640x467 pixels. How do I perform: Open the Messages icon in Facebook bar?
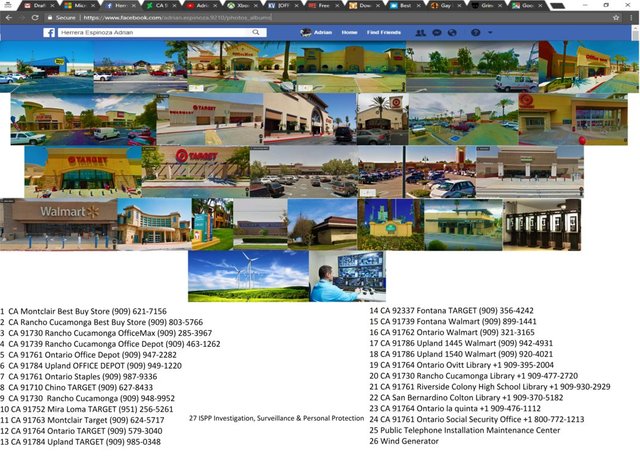tap(437, 33)
